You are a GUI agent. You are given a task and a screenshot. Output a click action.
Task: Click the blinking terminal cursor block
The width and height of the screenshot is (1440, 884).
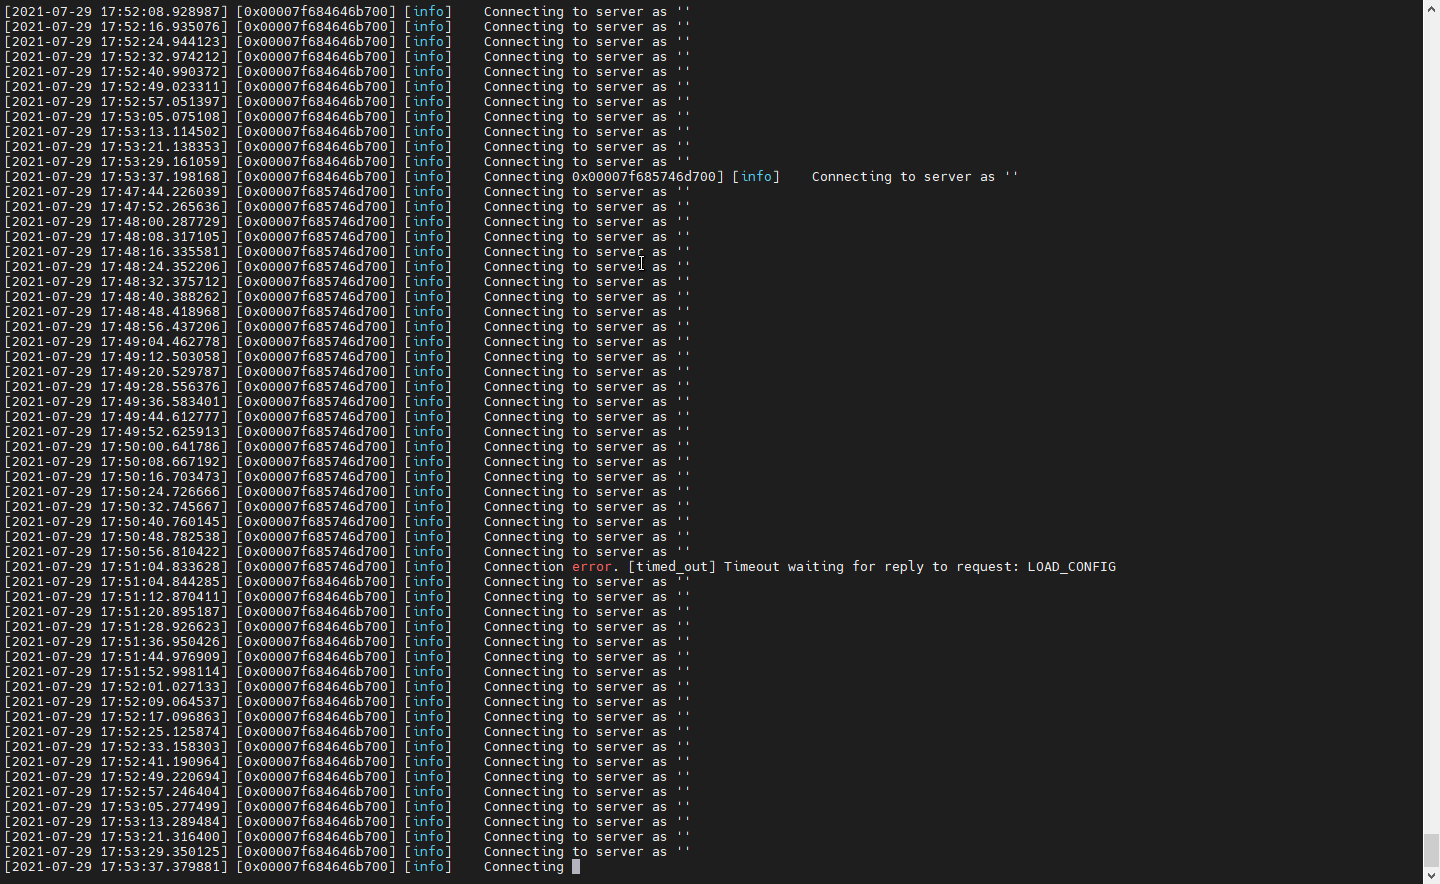tap(576, 867)
